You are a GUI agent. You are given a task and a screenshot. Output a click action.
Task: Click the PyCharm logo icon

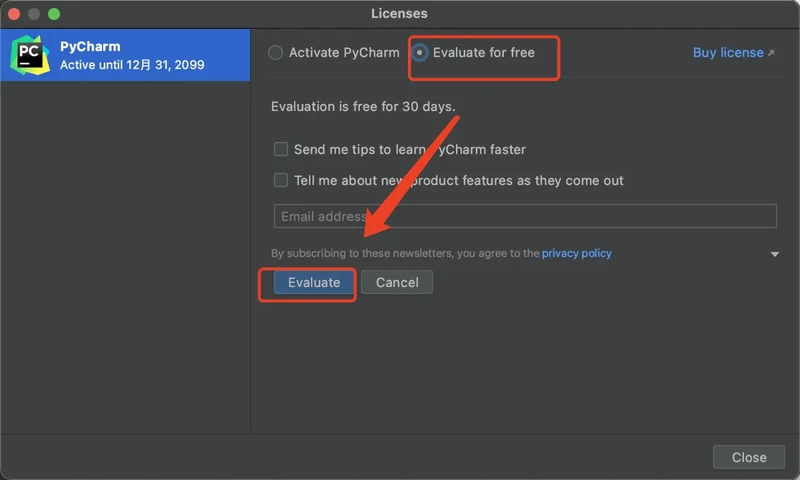click(x=30, y=55)
